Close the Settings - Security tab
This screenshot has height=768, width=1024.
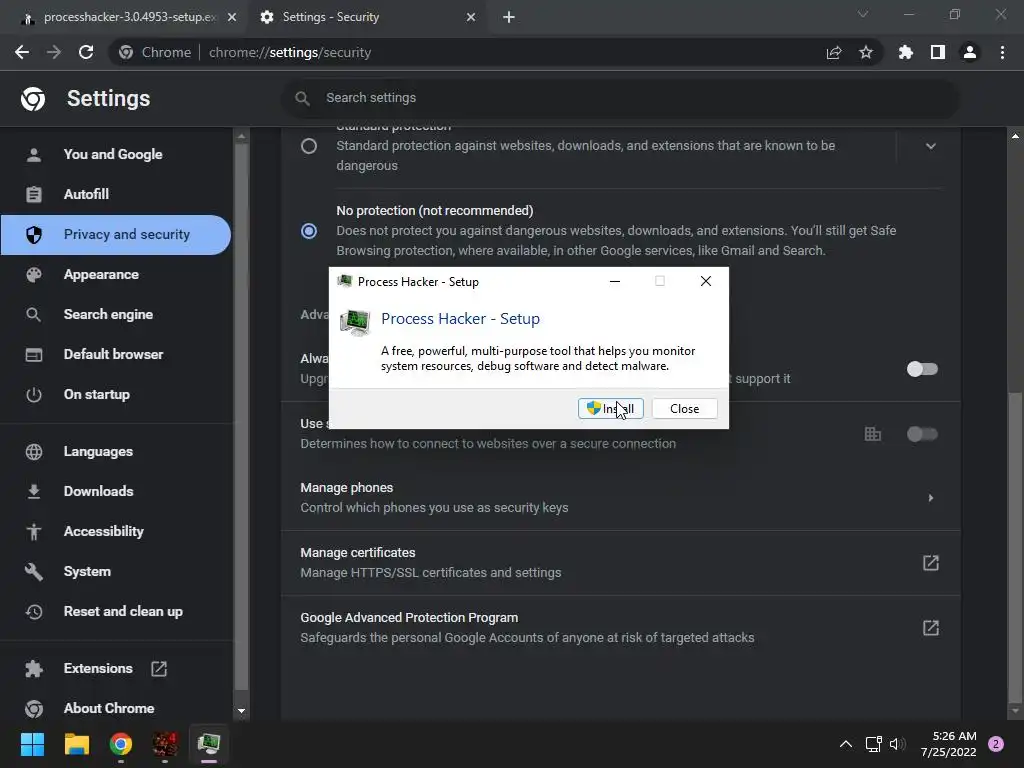[471, 17]
